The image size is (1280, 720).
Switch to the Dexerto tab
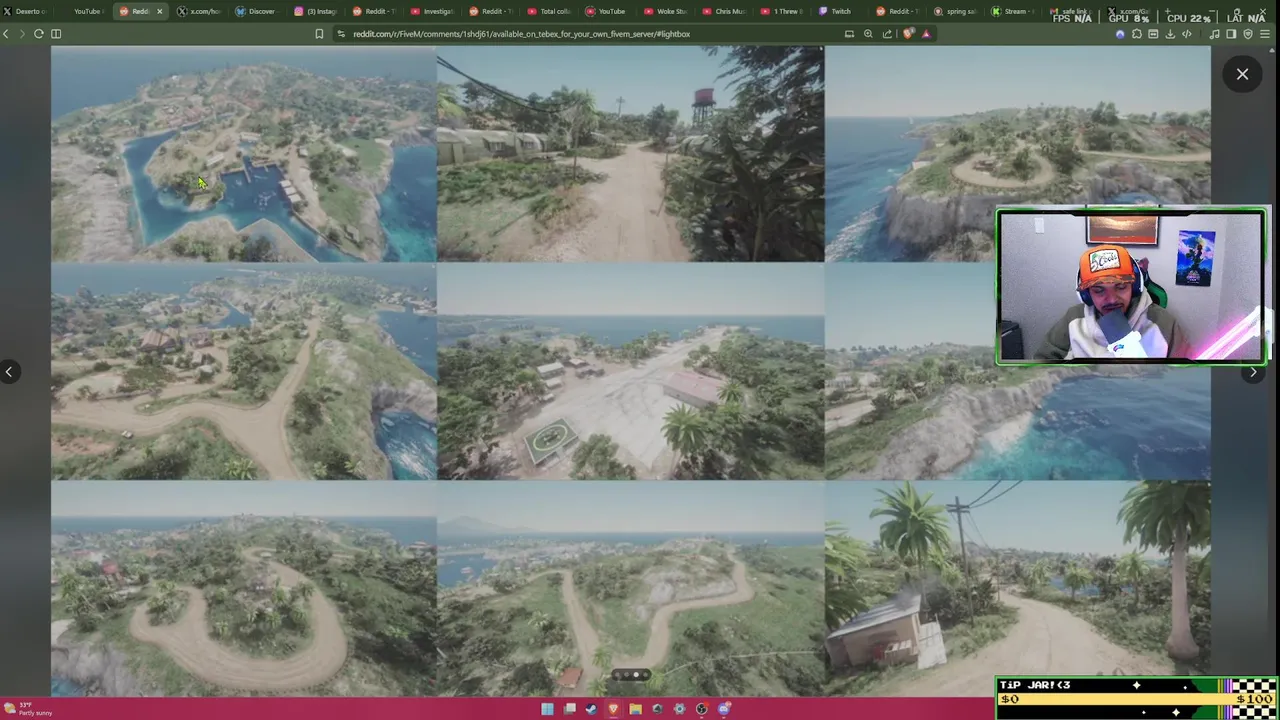pyautogui.click(x=25, y=11)
